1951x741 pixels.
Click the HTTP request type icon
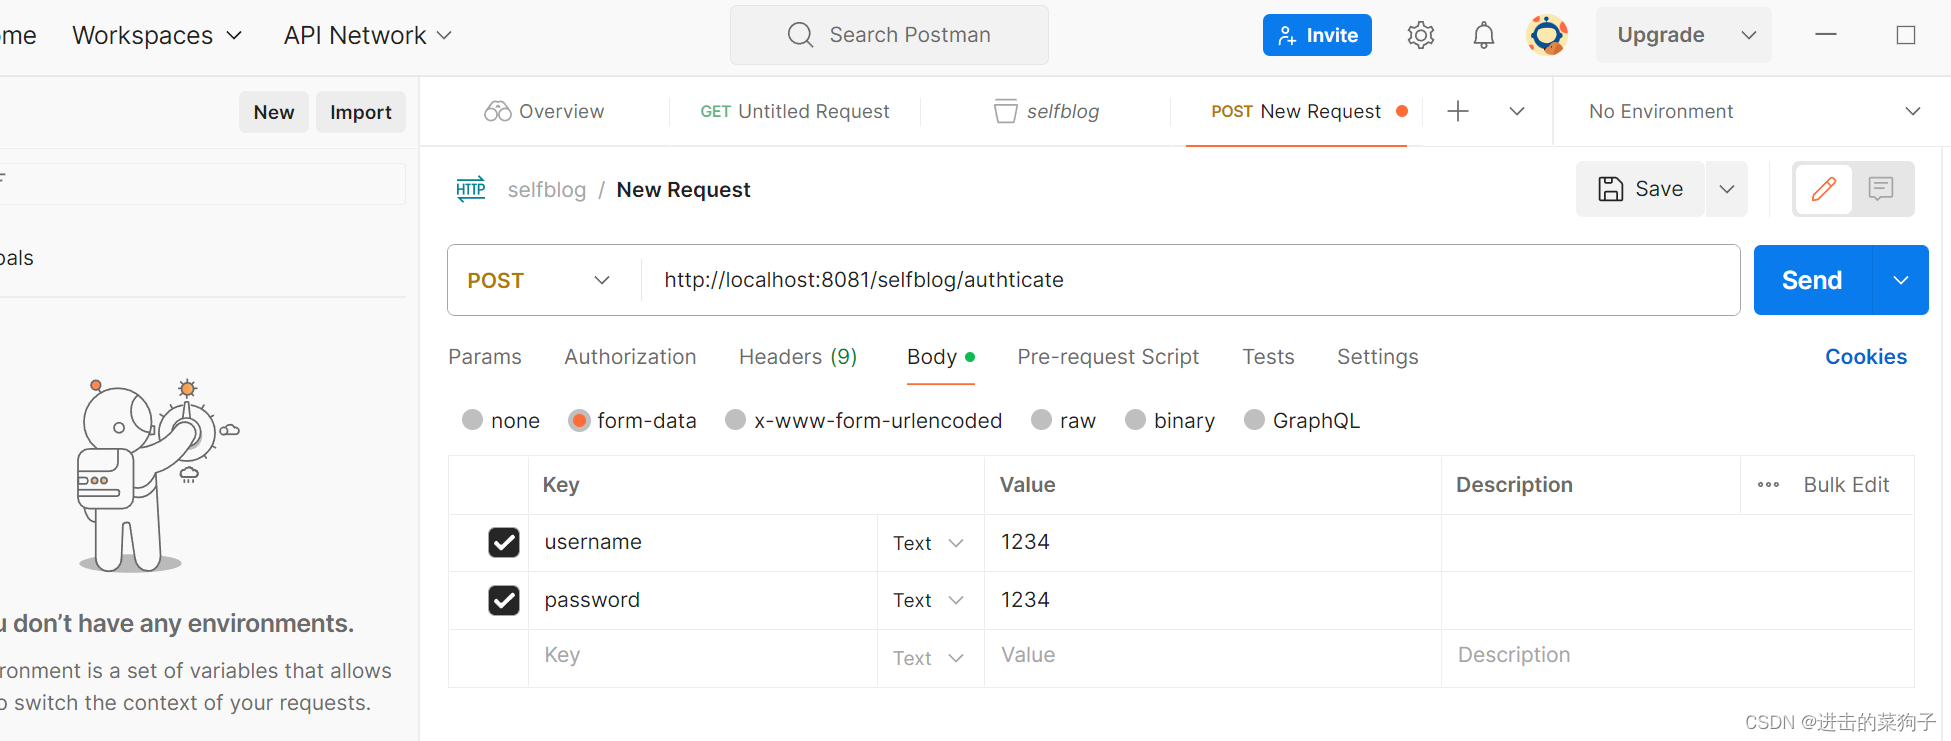coord(471,189)
